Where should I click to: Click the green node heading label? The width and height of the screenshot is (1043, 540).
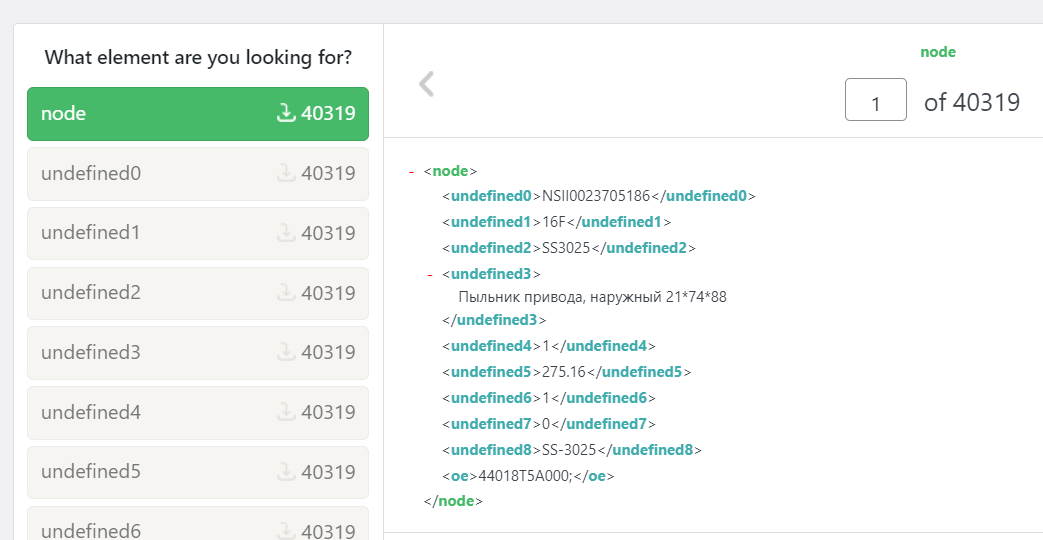coord(937,52)
